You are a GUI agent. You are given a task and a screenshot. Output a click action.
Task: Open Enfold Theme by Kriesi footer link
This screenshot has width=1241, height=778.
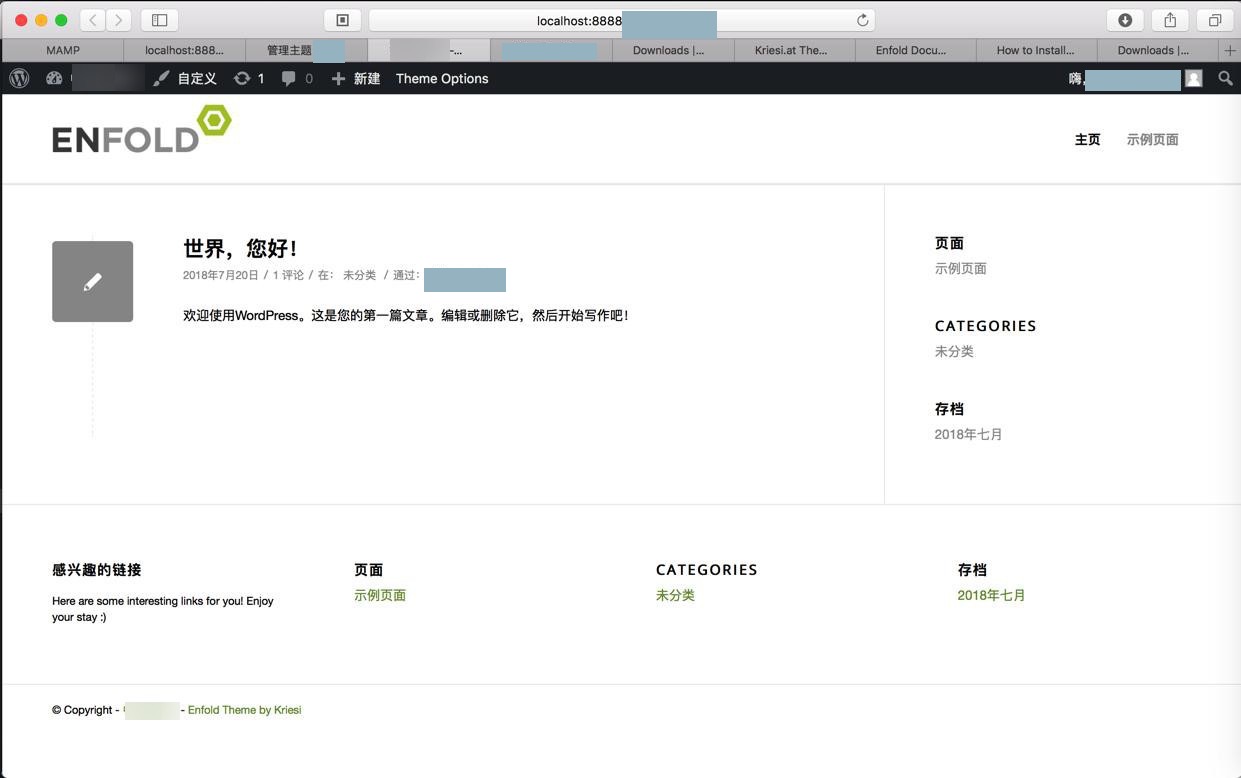[244, 710]
